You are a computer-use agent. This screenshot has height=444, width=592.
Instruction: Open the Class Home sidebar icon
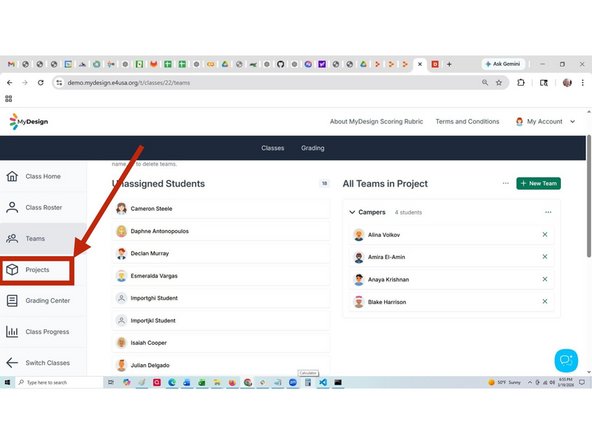(12, 176)
